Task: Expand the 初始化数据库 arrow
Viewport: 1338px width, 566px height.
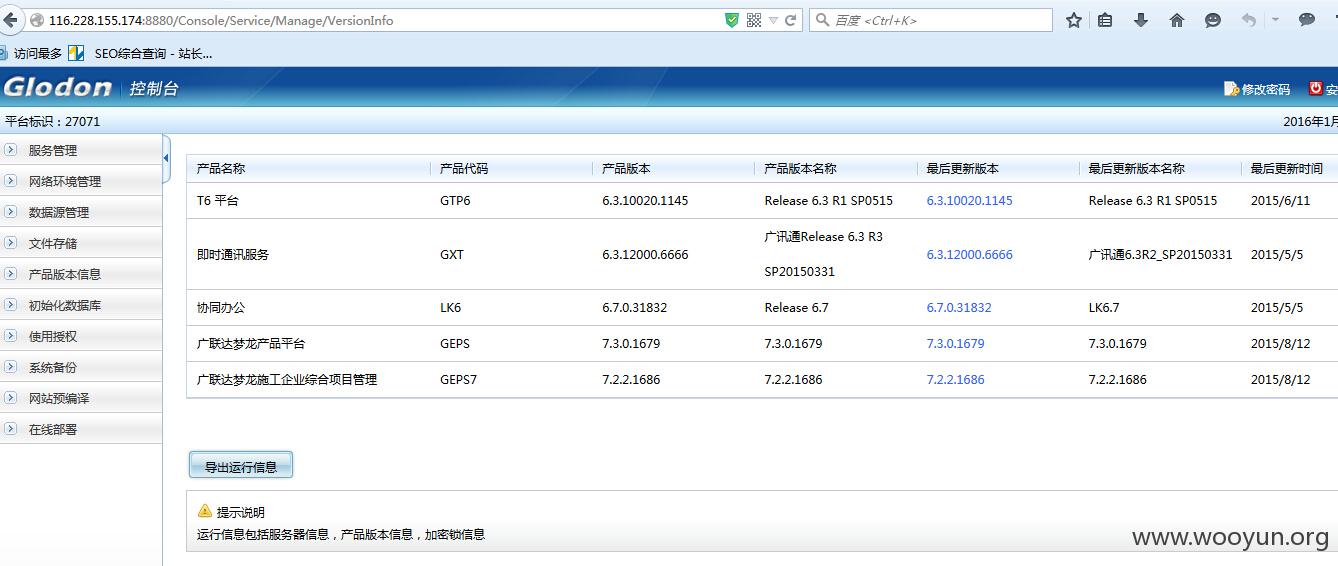Action: 11,305
